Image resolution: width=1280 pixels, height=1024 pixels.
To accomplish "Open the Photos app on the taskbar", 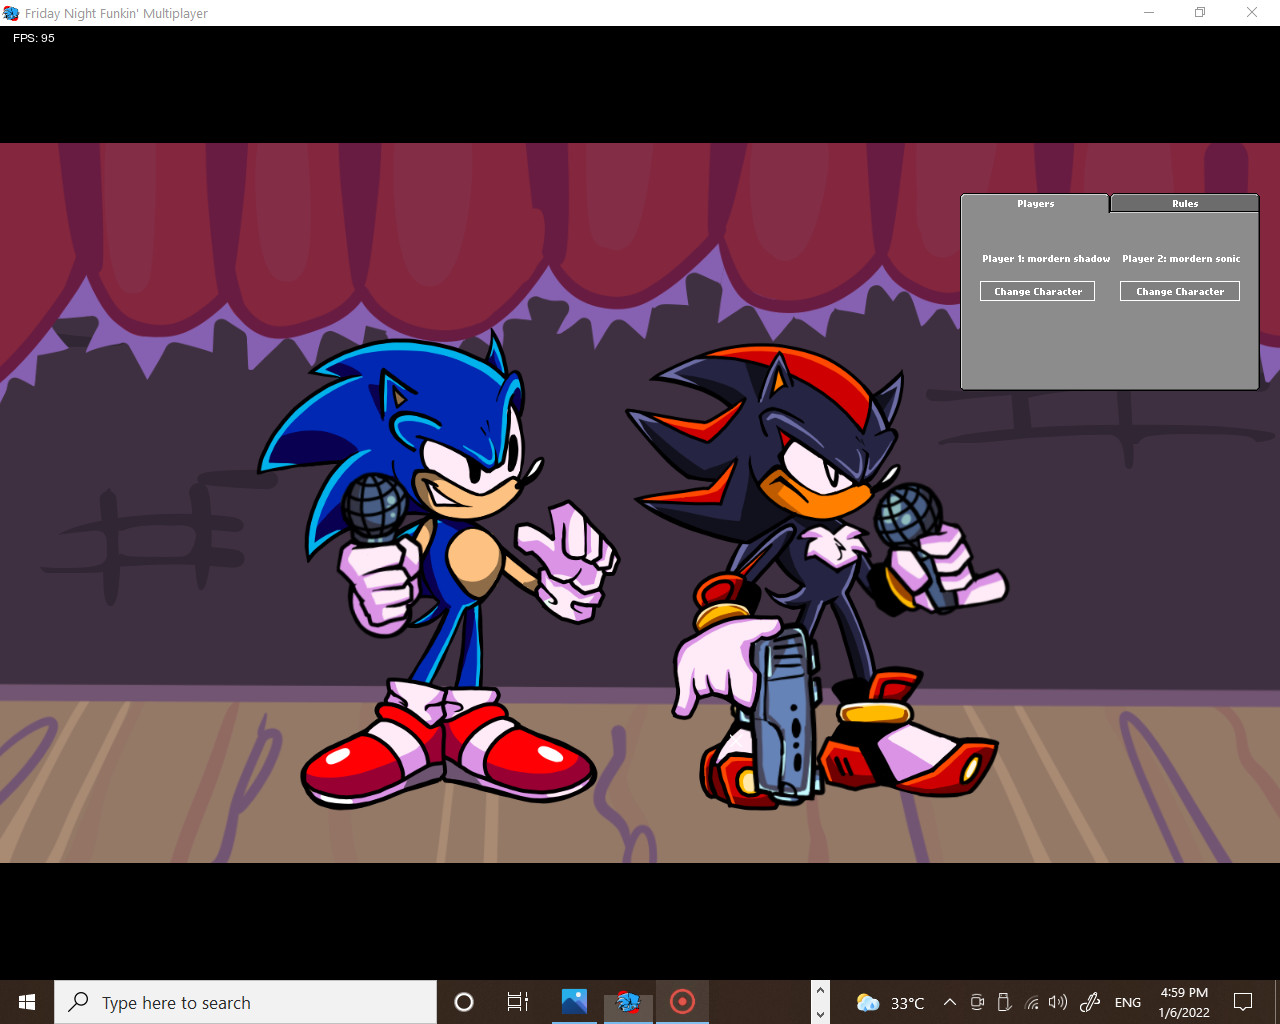I will coord(573,1002).
